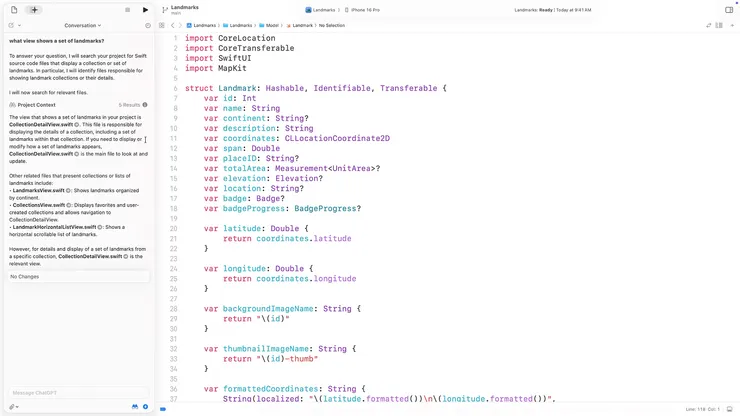
Task: Click 'BadgeProgress?' type on line 18
Action: [328, 209]
